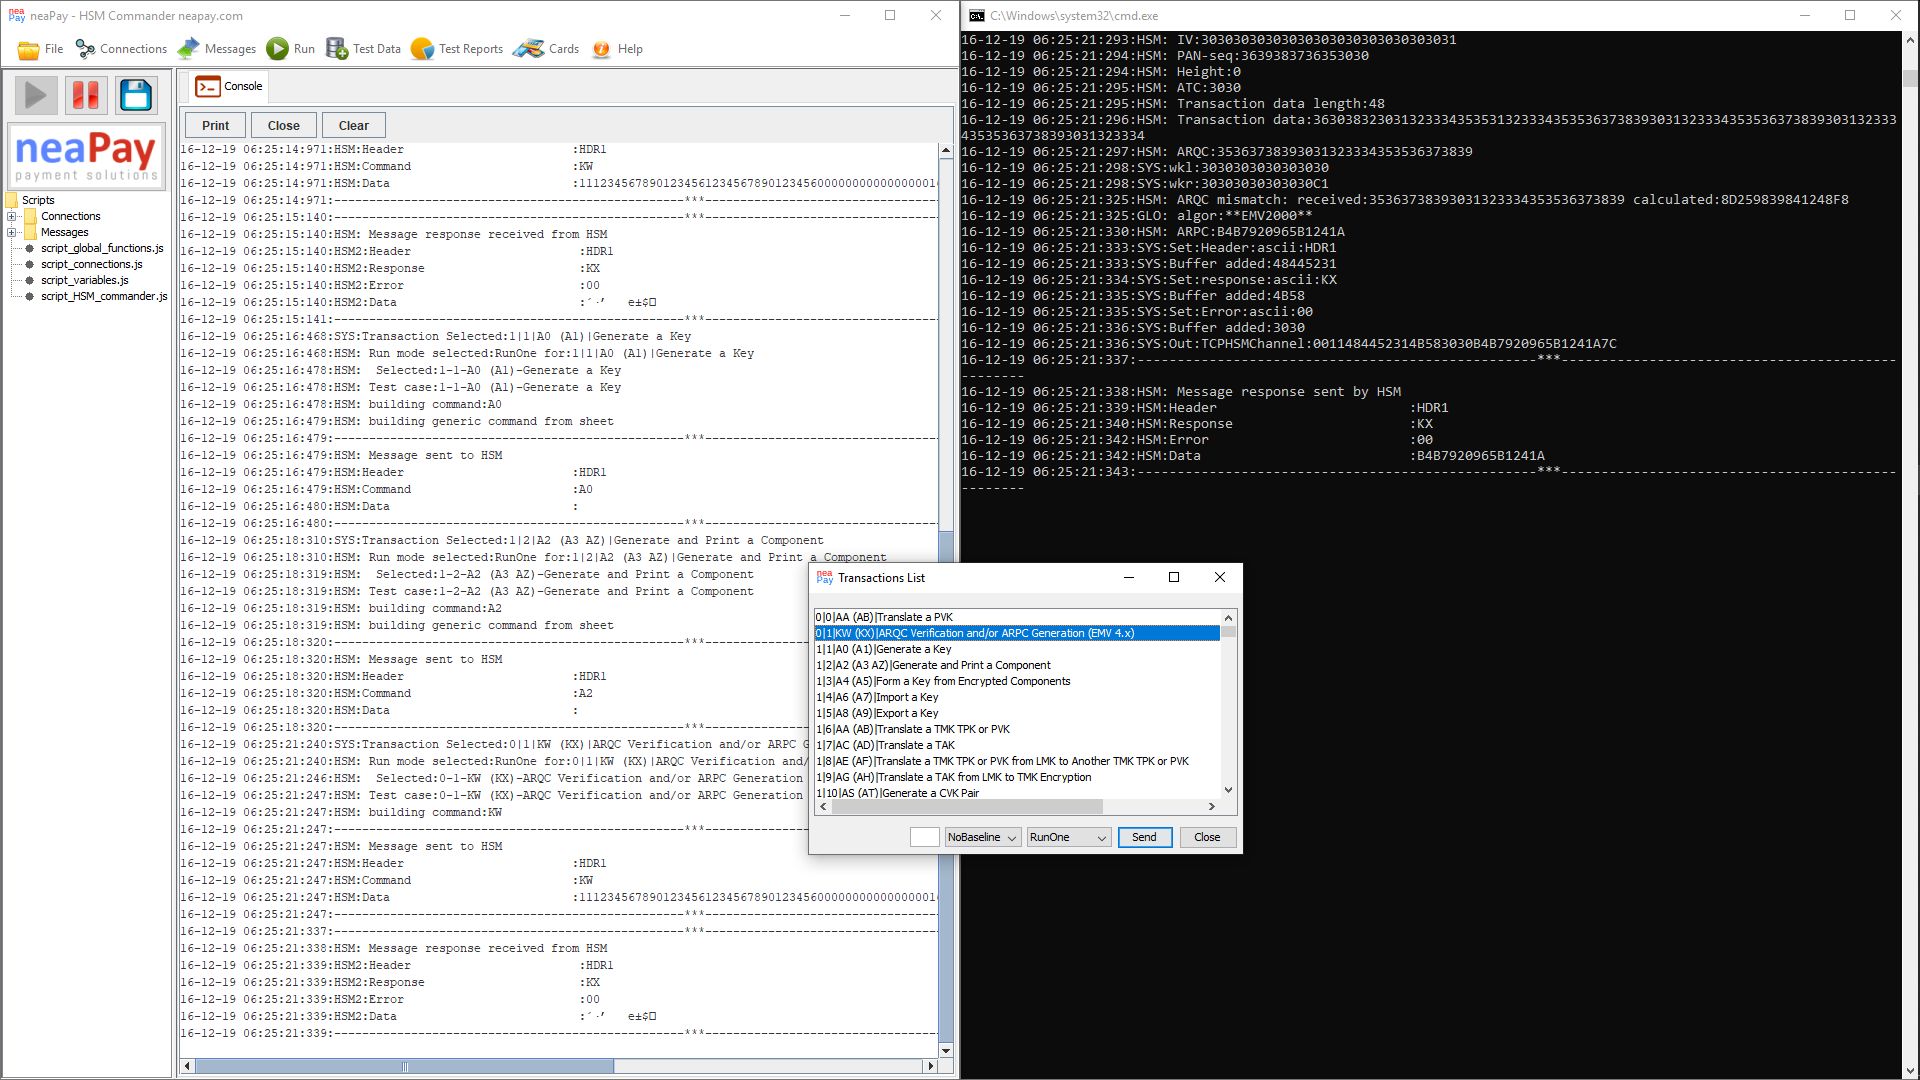Click the red pause button icon
Screen dimensions: 1920x1080
pyautogui.click(x=86, y=95)
